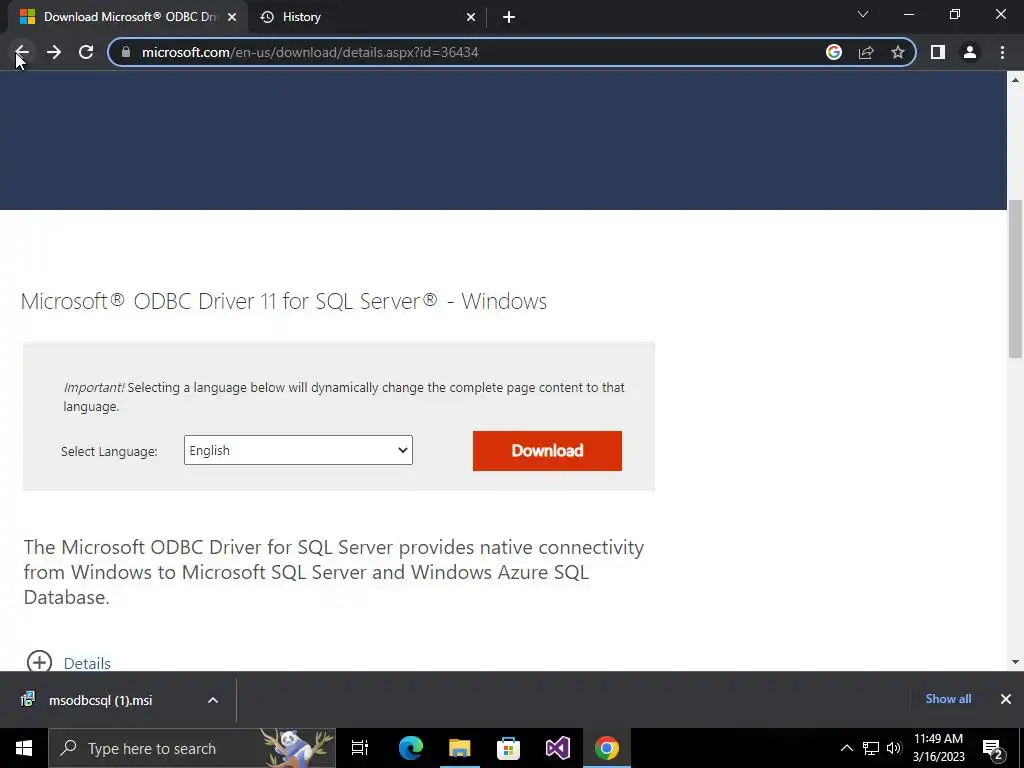Open Task View from taskbar
This screenshot has height=768, width=1024.
(360, 748)
